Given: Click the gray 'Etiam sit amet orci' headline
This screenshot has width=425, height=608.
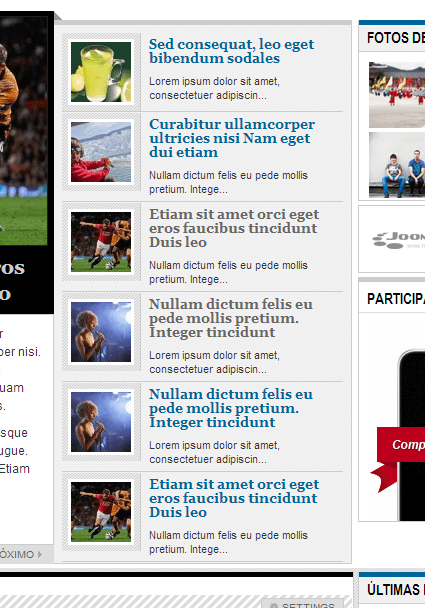Looking at the screenshot, I should pyautogui.click(x=234, y=228).
